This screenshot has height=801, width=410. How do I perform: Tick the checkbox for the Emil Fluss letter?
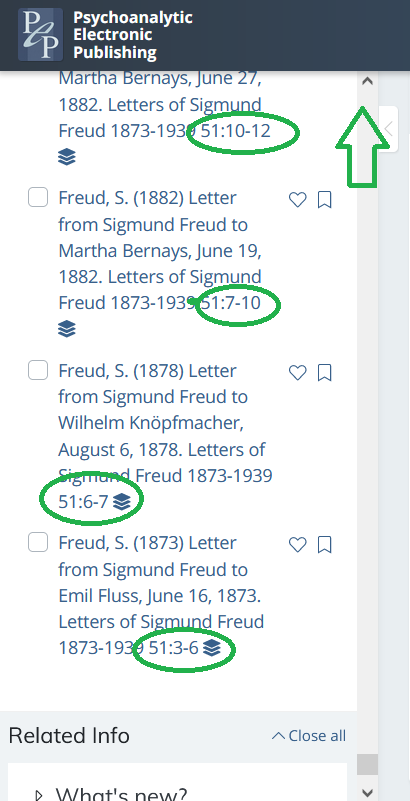38,542
